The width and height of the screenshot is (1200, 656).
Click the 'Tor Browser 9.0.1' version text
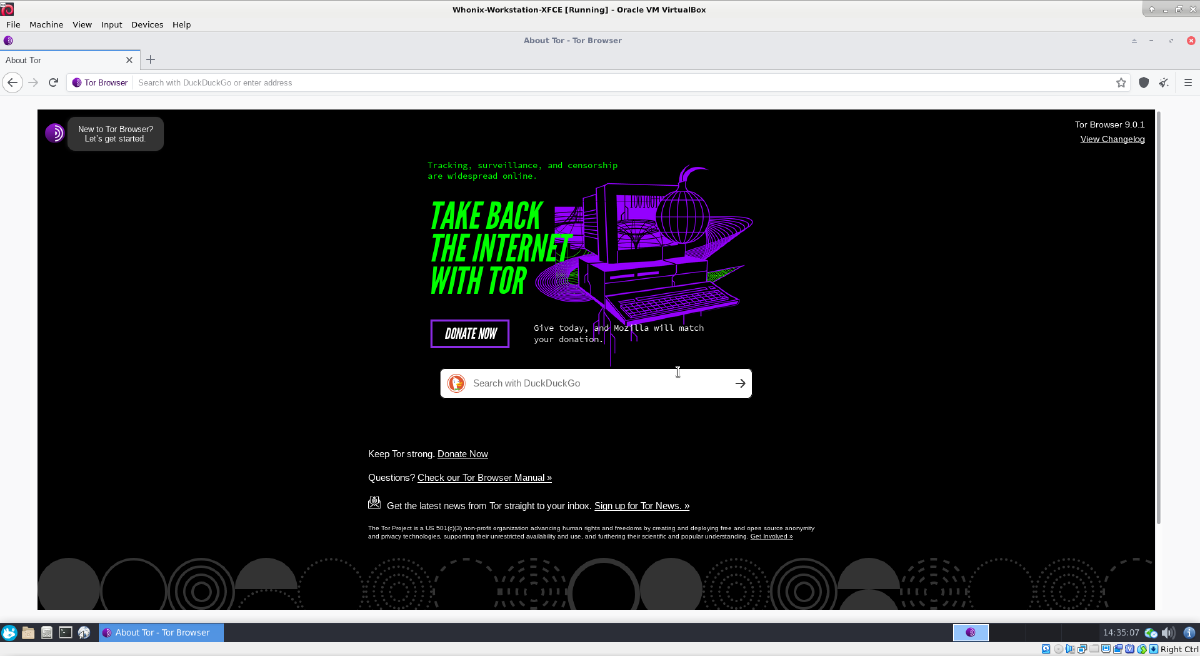coord(1110,125)
